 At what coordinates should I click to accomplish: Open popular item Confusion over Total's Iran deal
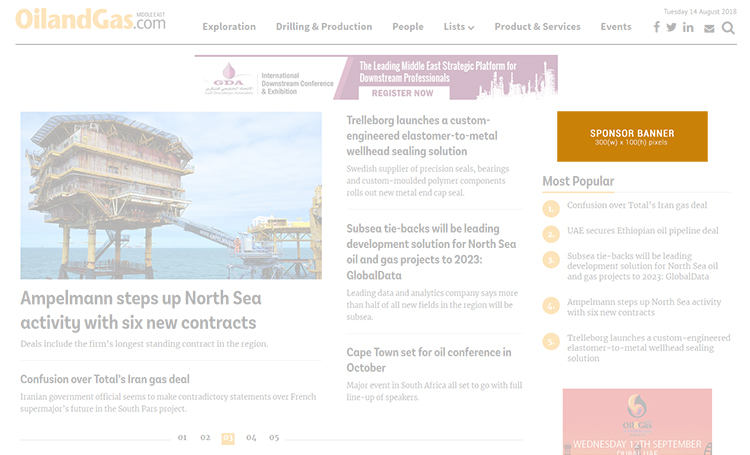click(637, 205)
